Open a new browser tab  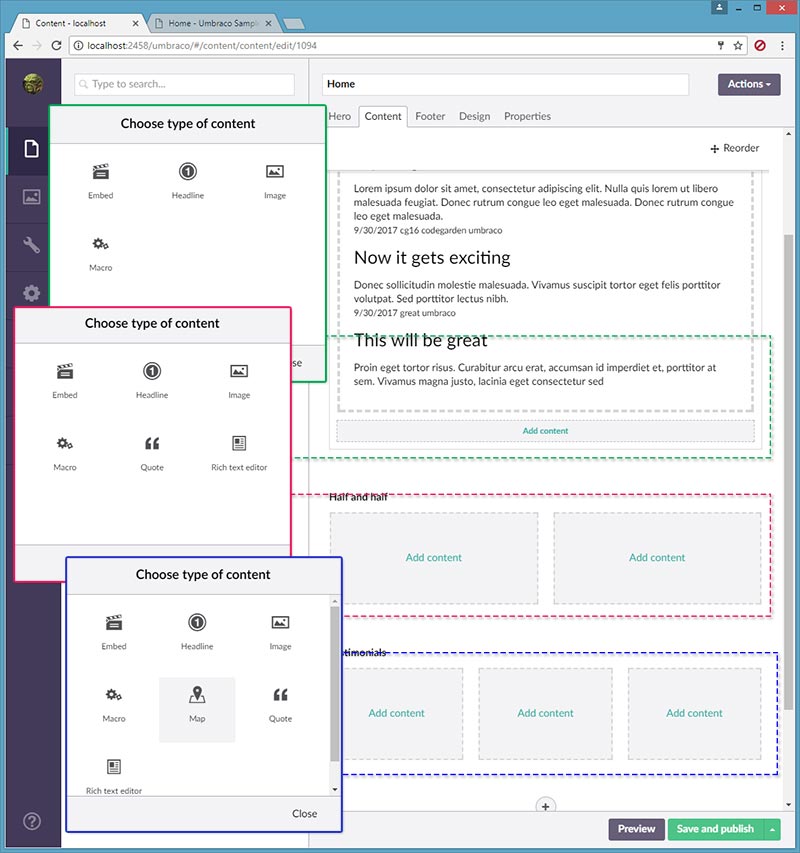coord(294,23)
